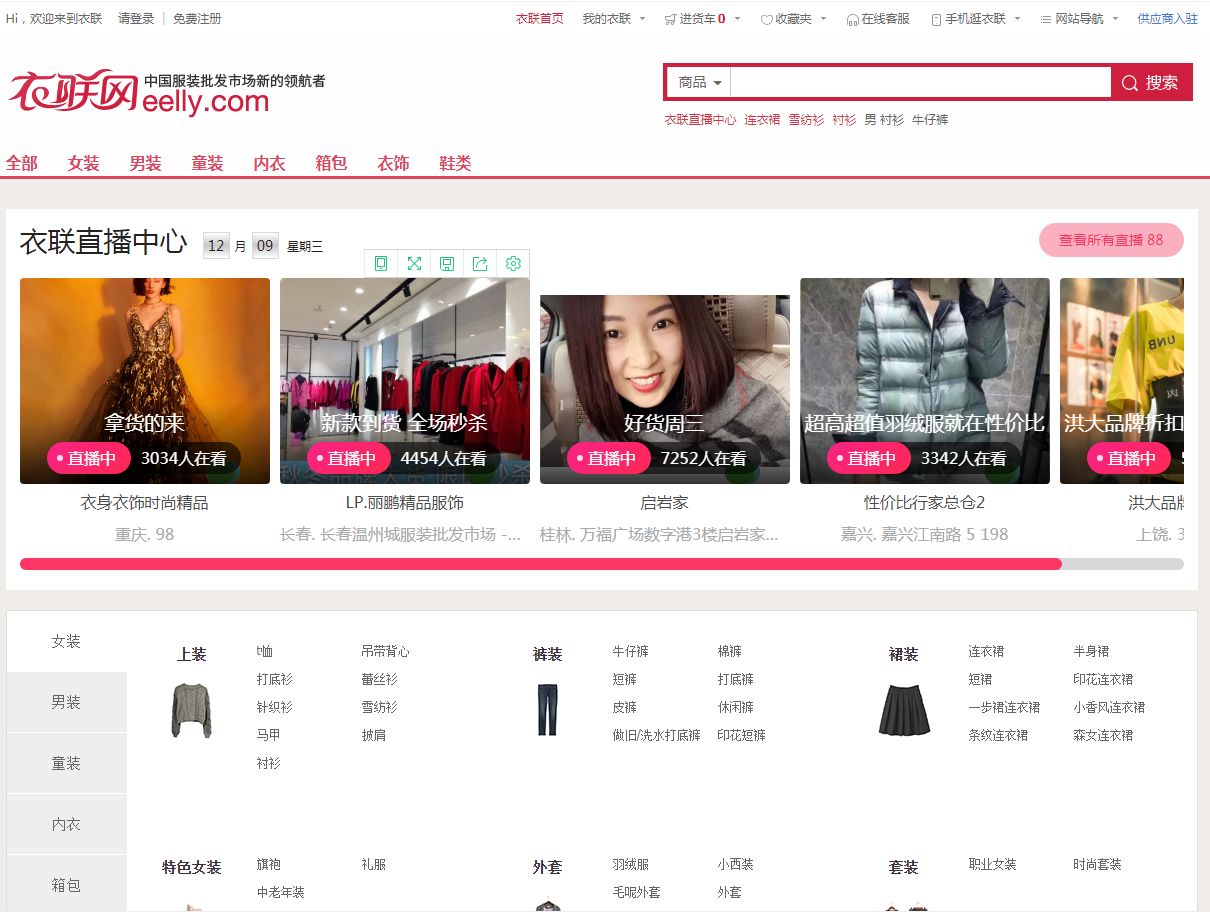
Task: Open the green gear settings icon
Action: (x=513, y=264)
